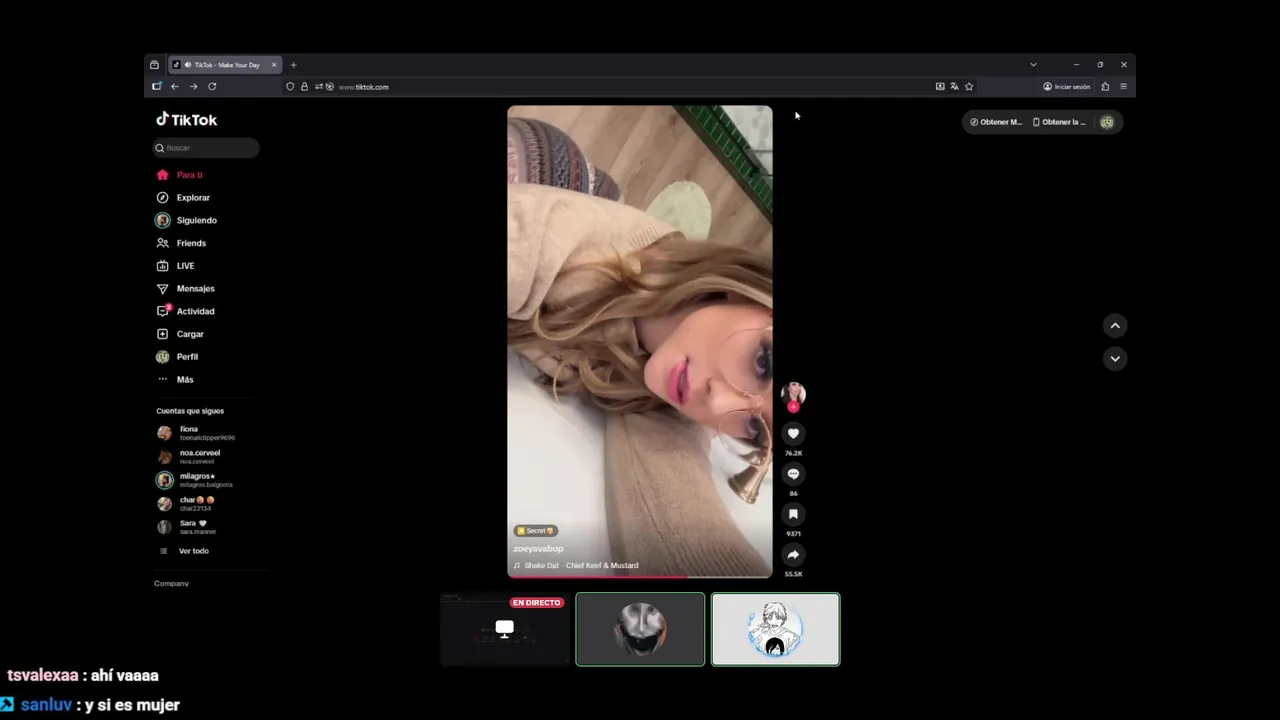Open the Para ti feed
The height and width of the screenshot is (720, 1280).
189,175
